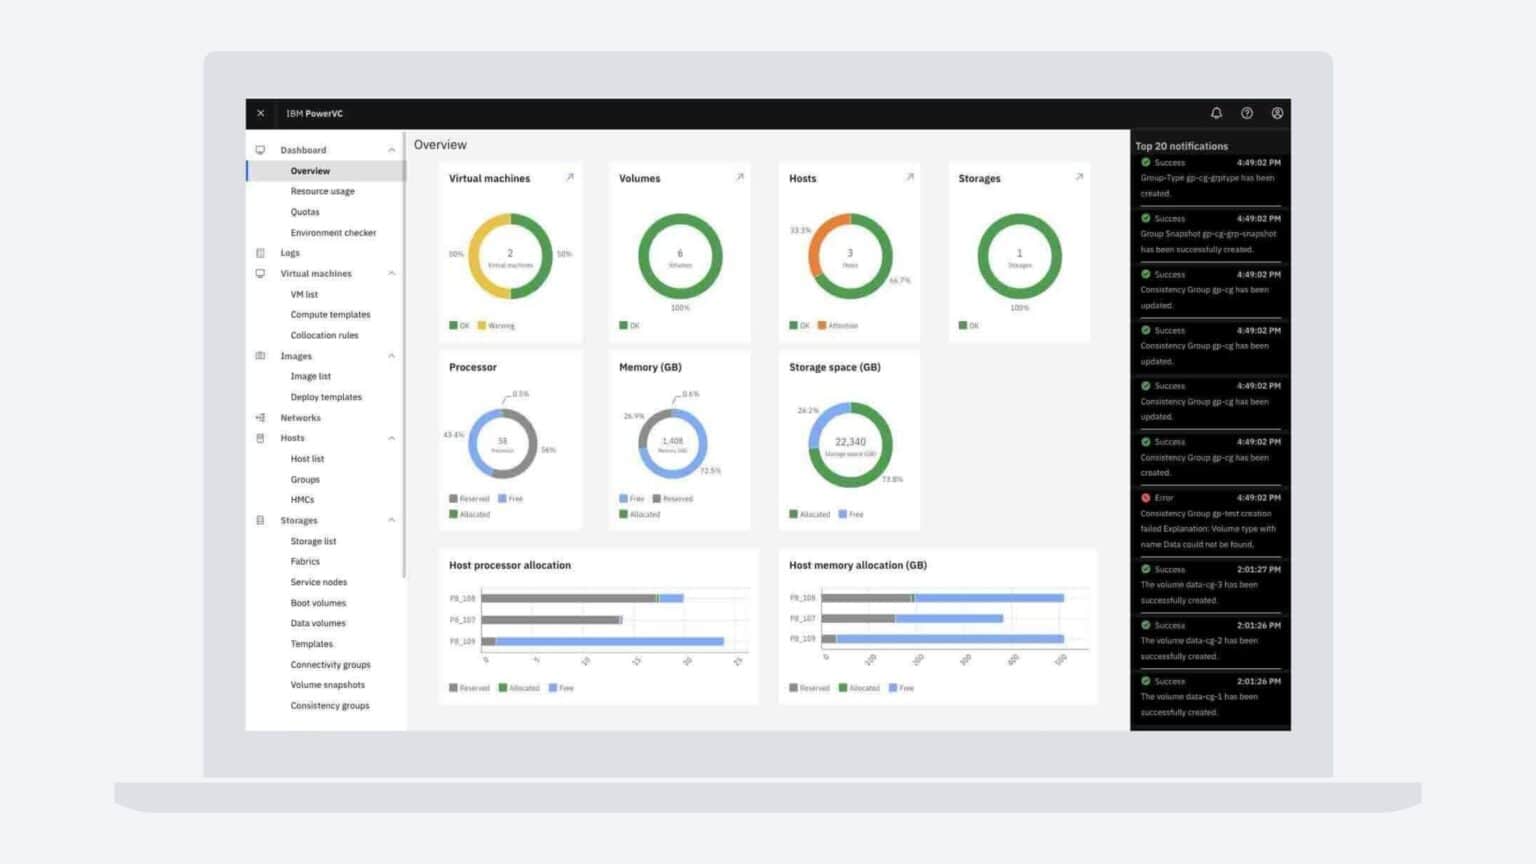This screenshot has height=864, width=1536.
Task: Toggle the Warning legend in Virtual machines
Action: coord(496,326)
